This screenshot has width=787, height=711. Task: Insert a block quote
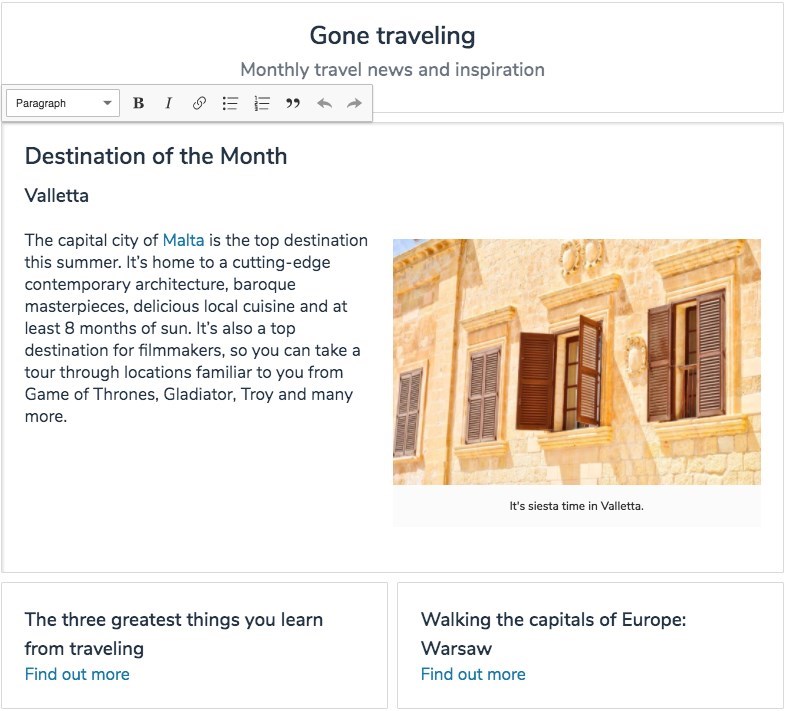[293, 103]
